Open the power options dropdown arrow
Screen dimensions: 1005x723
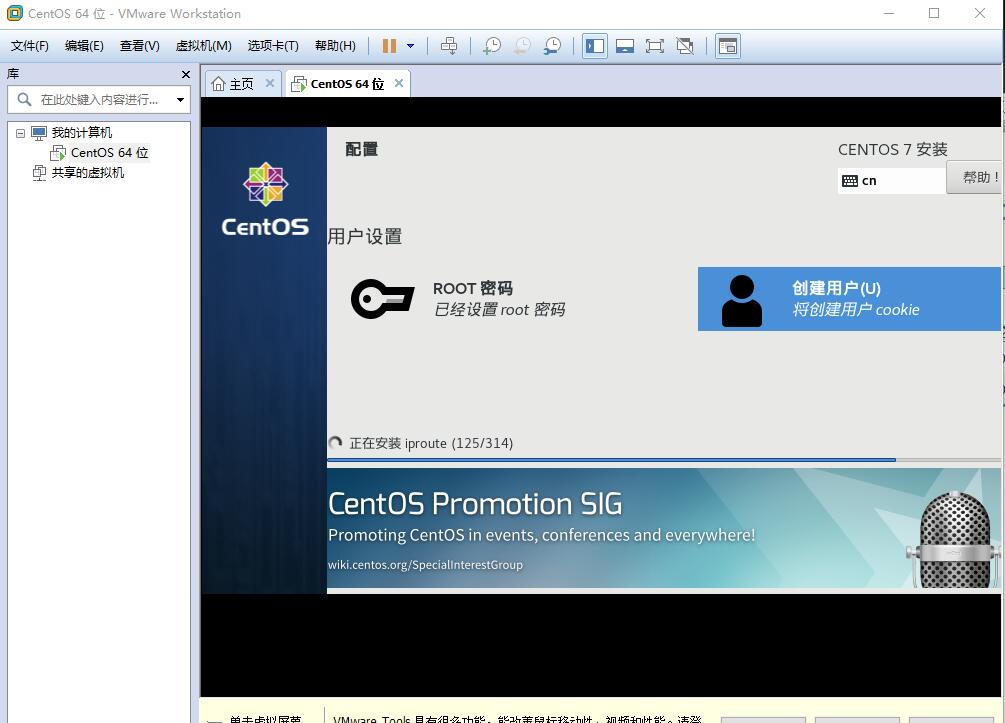410,46
